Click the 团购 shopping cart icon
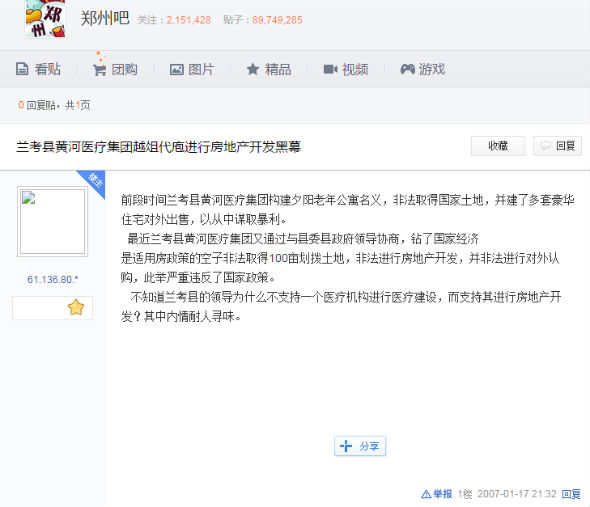 tap(99, 70)
